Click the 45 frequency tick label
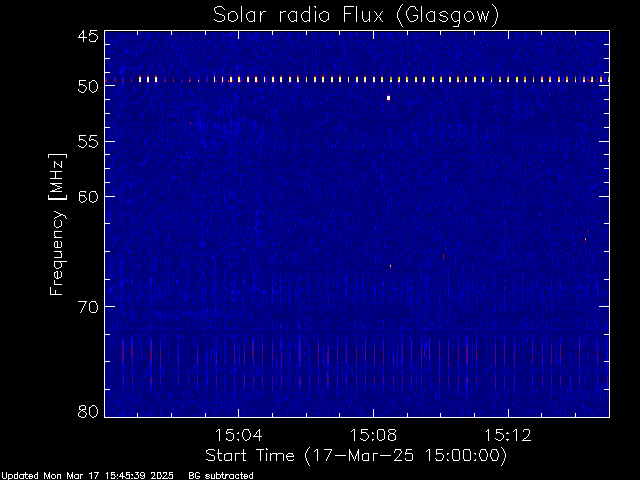 point(88,36)
